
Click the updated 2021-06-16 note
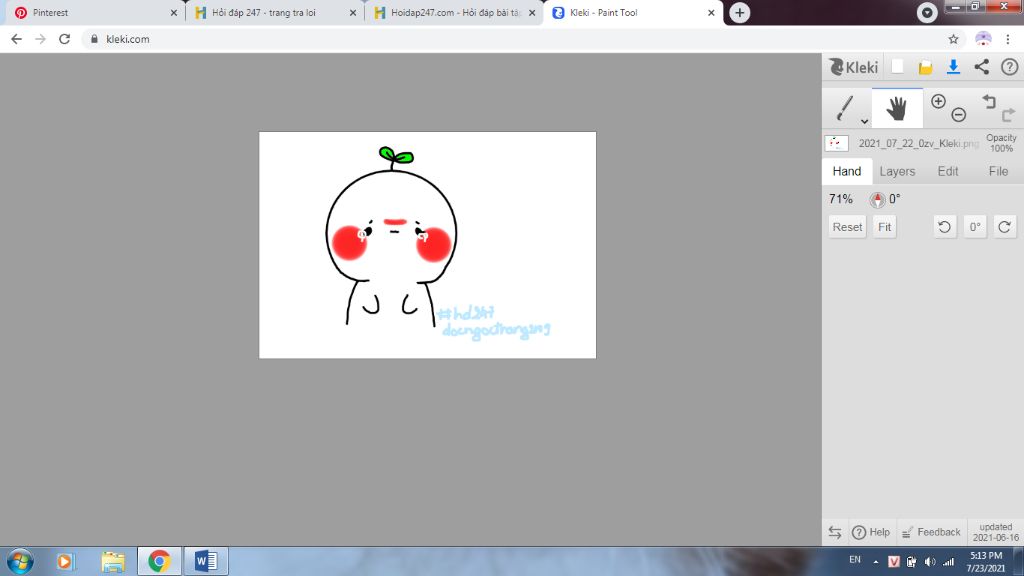[x=995, y=532]
